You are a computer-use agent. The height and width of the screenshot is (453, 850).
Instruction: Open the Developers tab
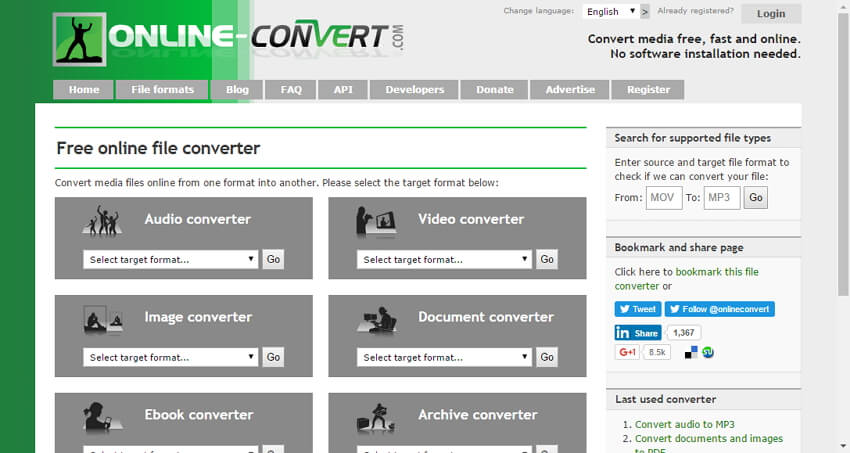(x=414, y=90)
